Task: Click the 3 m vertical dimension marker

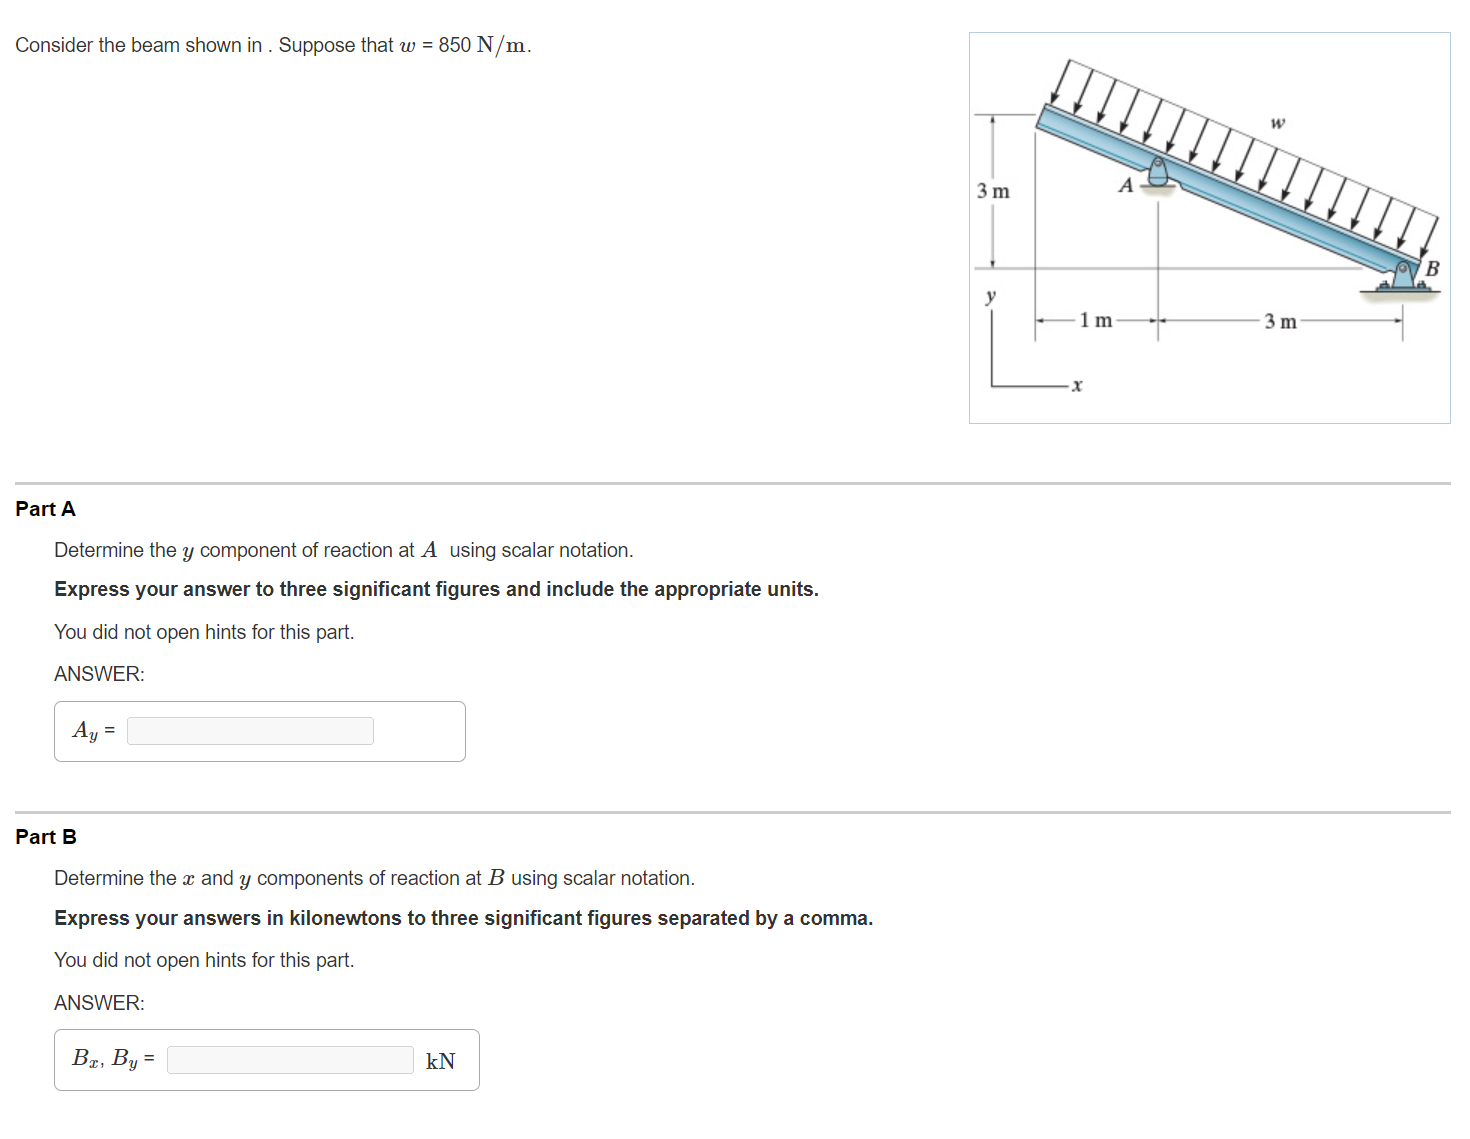Action: (991, 190)
